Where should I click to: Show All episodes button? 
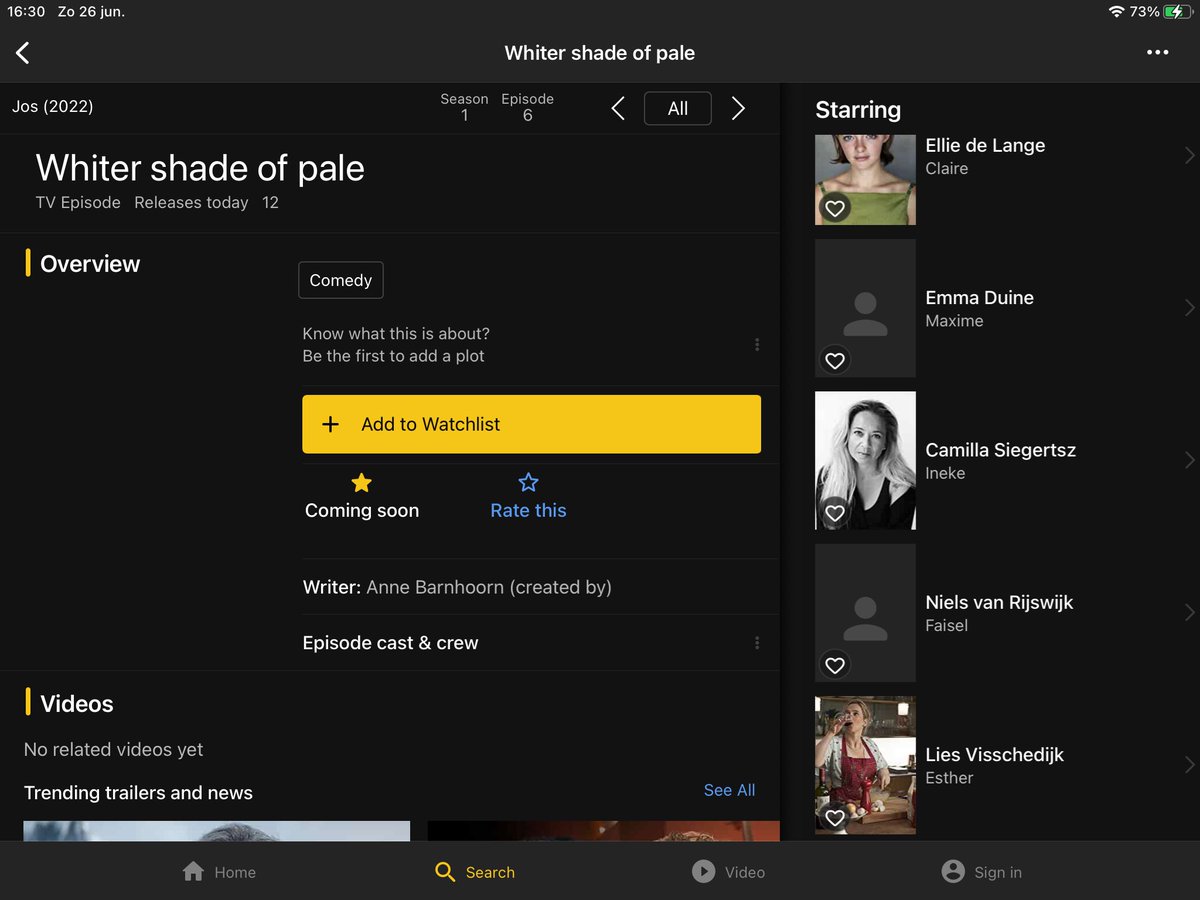coord(678,109)
